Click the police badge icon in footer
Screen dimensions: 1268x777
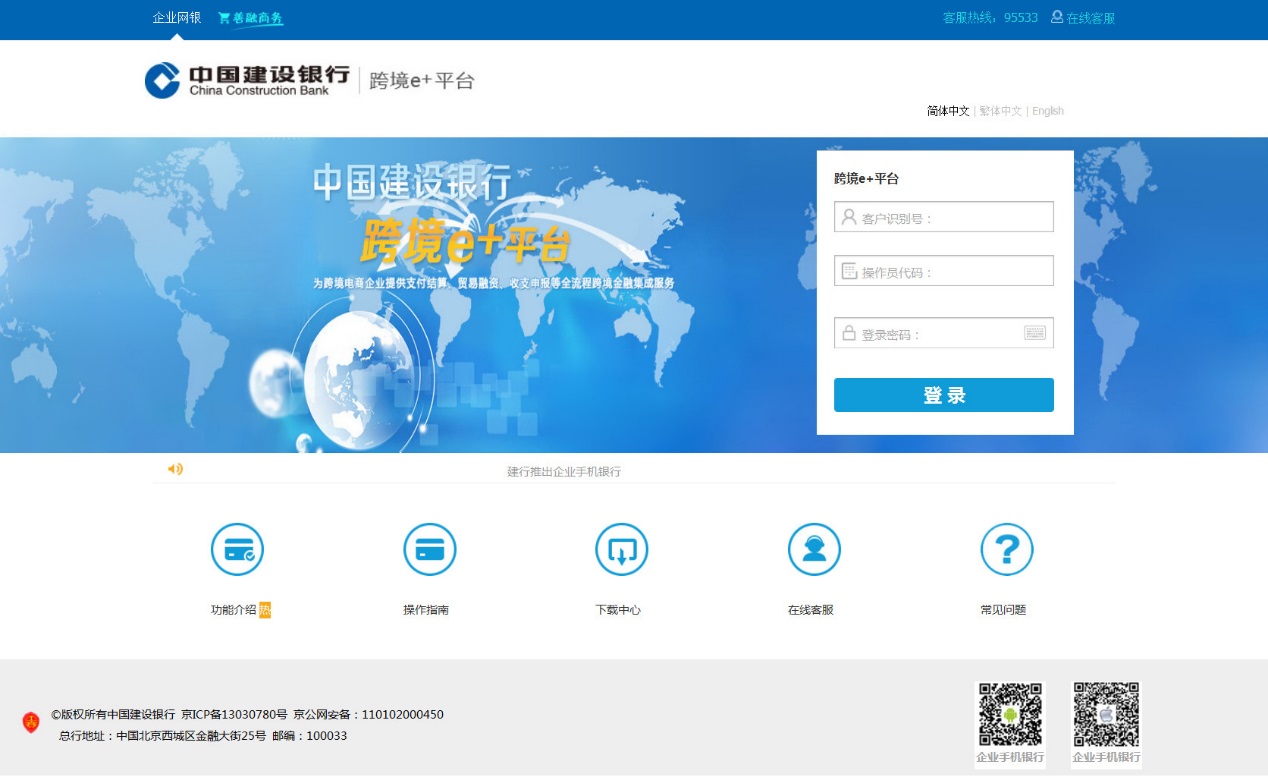point(31,722)
